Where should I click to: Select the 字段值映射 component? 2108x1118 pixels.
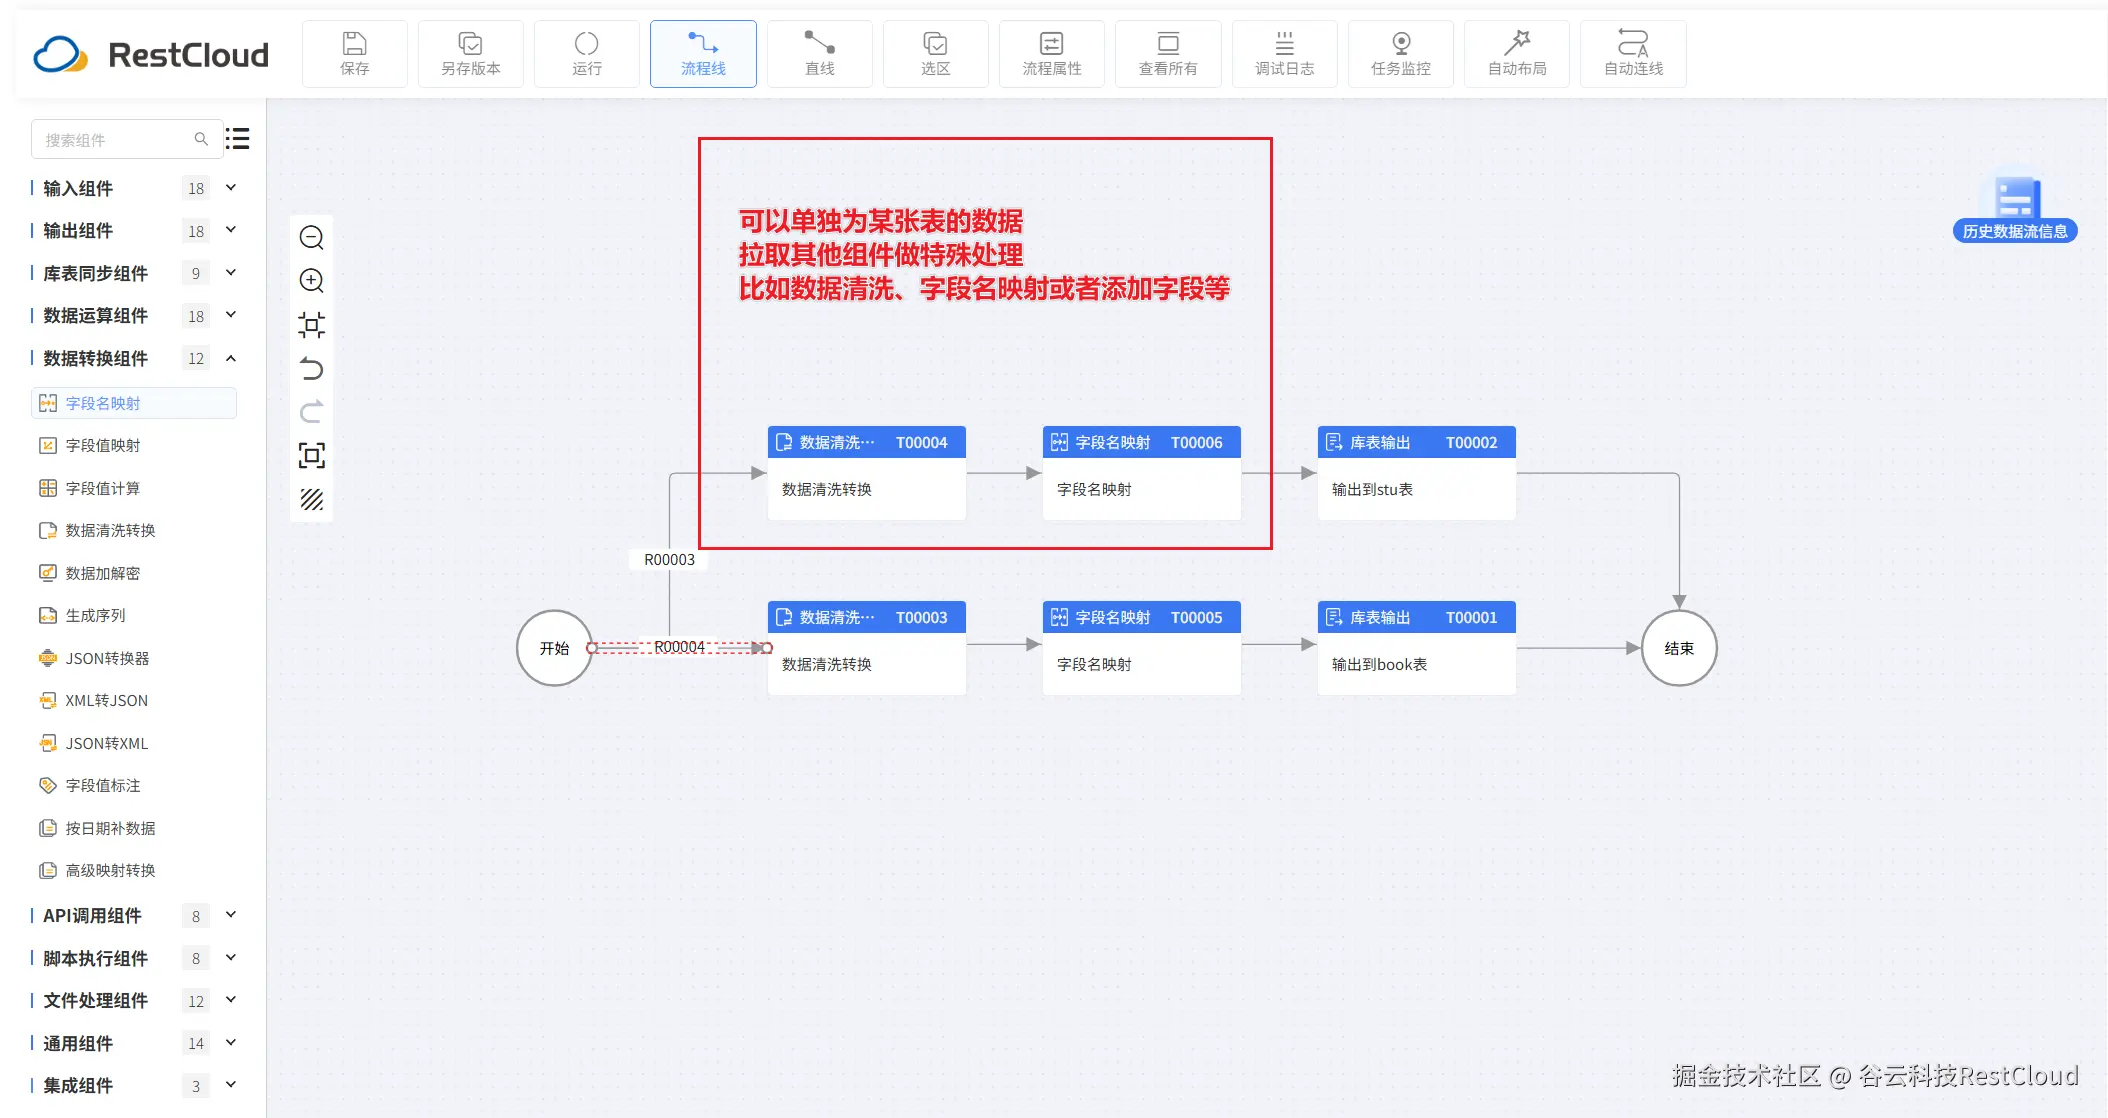tap(134, 446)
